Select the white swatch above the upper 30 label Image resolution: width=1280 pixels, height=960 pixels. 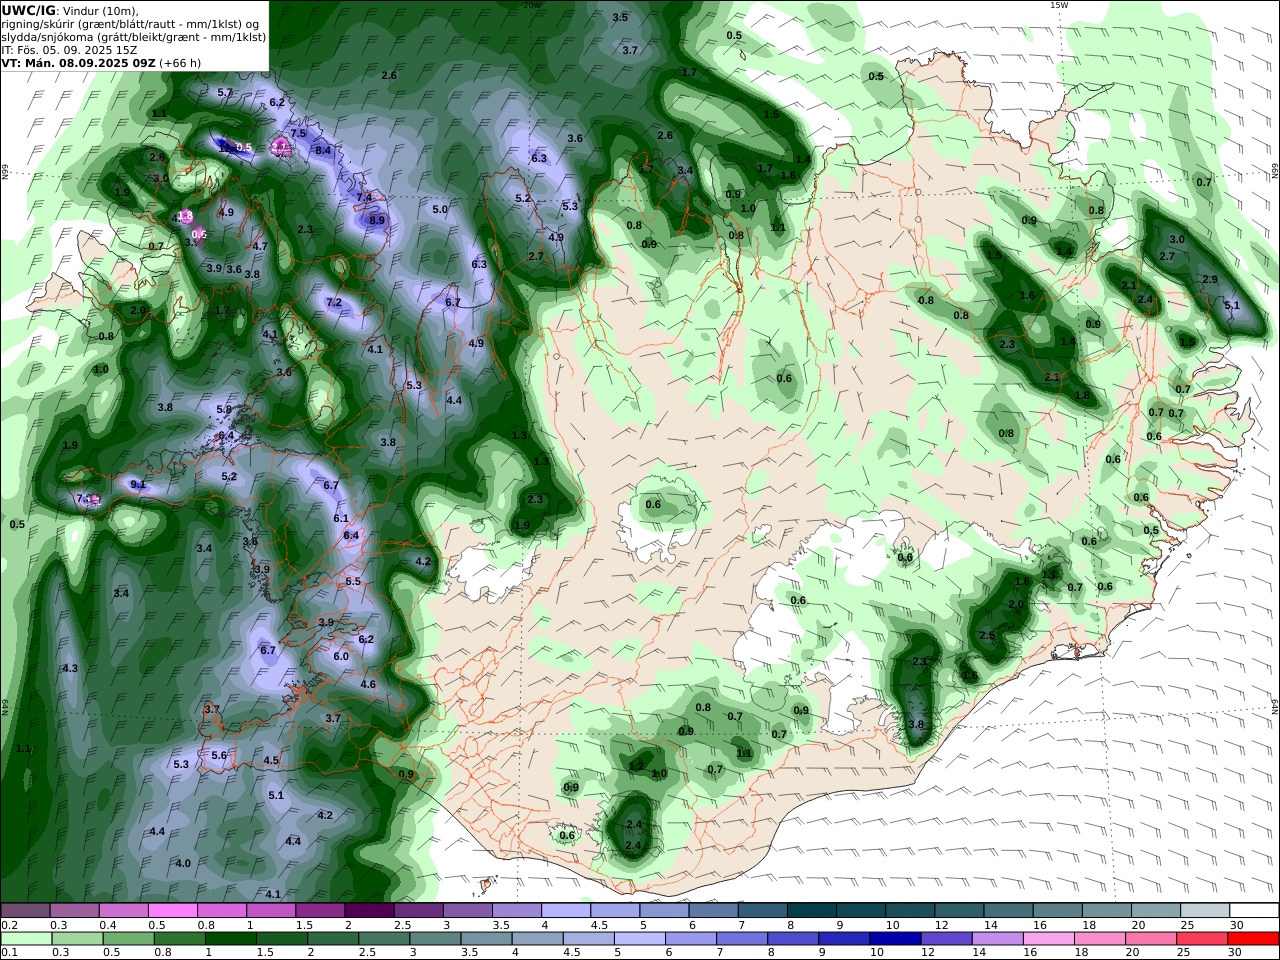click(1254, 911)
